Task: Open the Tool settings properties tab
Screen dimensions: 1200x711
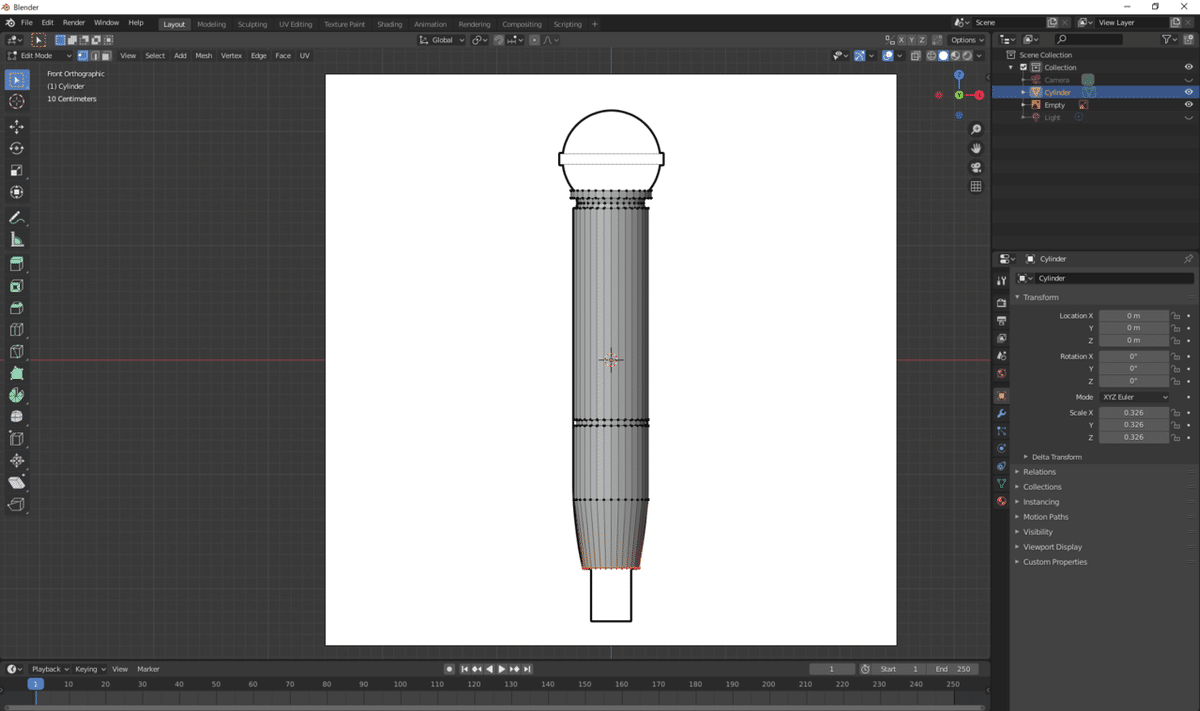Action: [1001, 281]
